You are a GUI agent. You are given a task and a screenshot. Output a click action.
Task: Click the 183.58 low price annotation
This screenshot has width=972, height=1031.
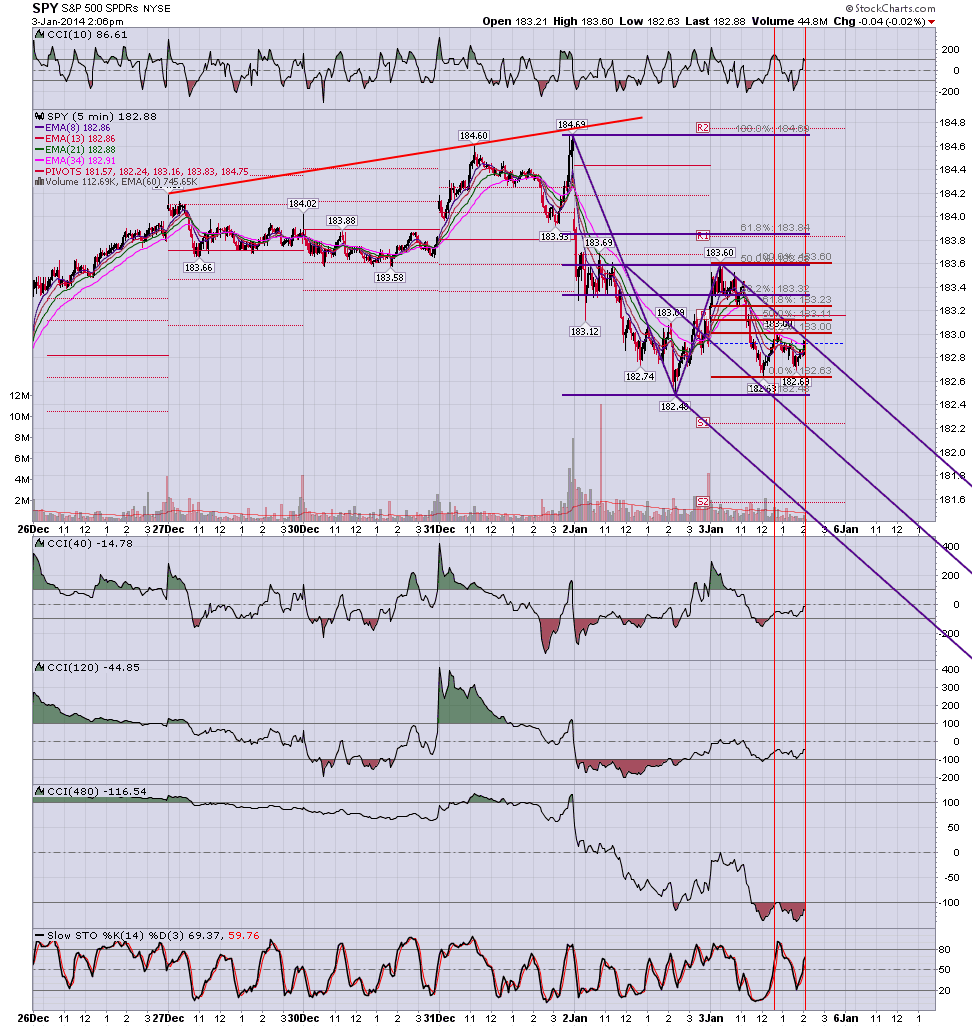tap(389, 277)
